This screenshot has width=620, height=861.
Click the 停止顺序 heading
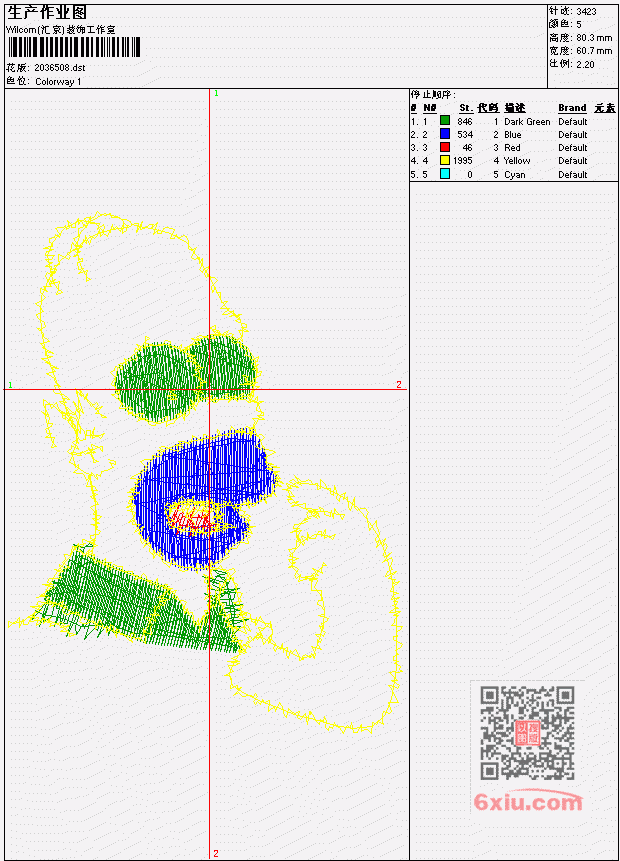pos(433,95)
